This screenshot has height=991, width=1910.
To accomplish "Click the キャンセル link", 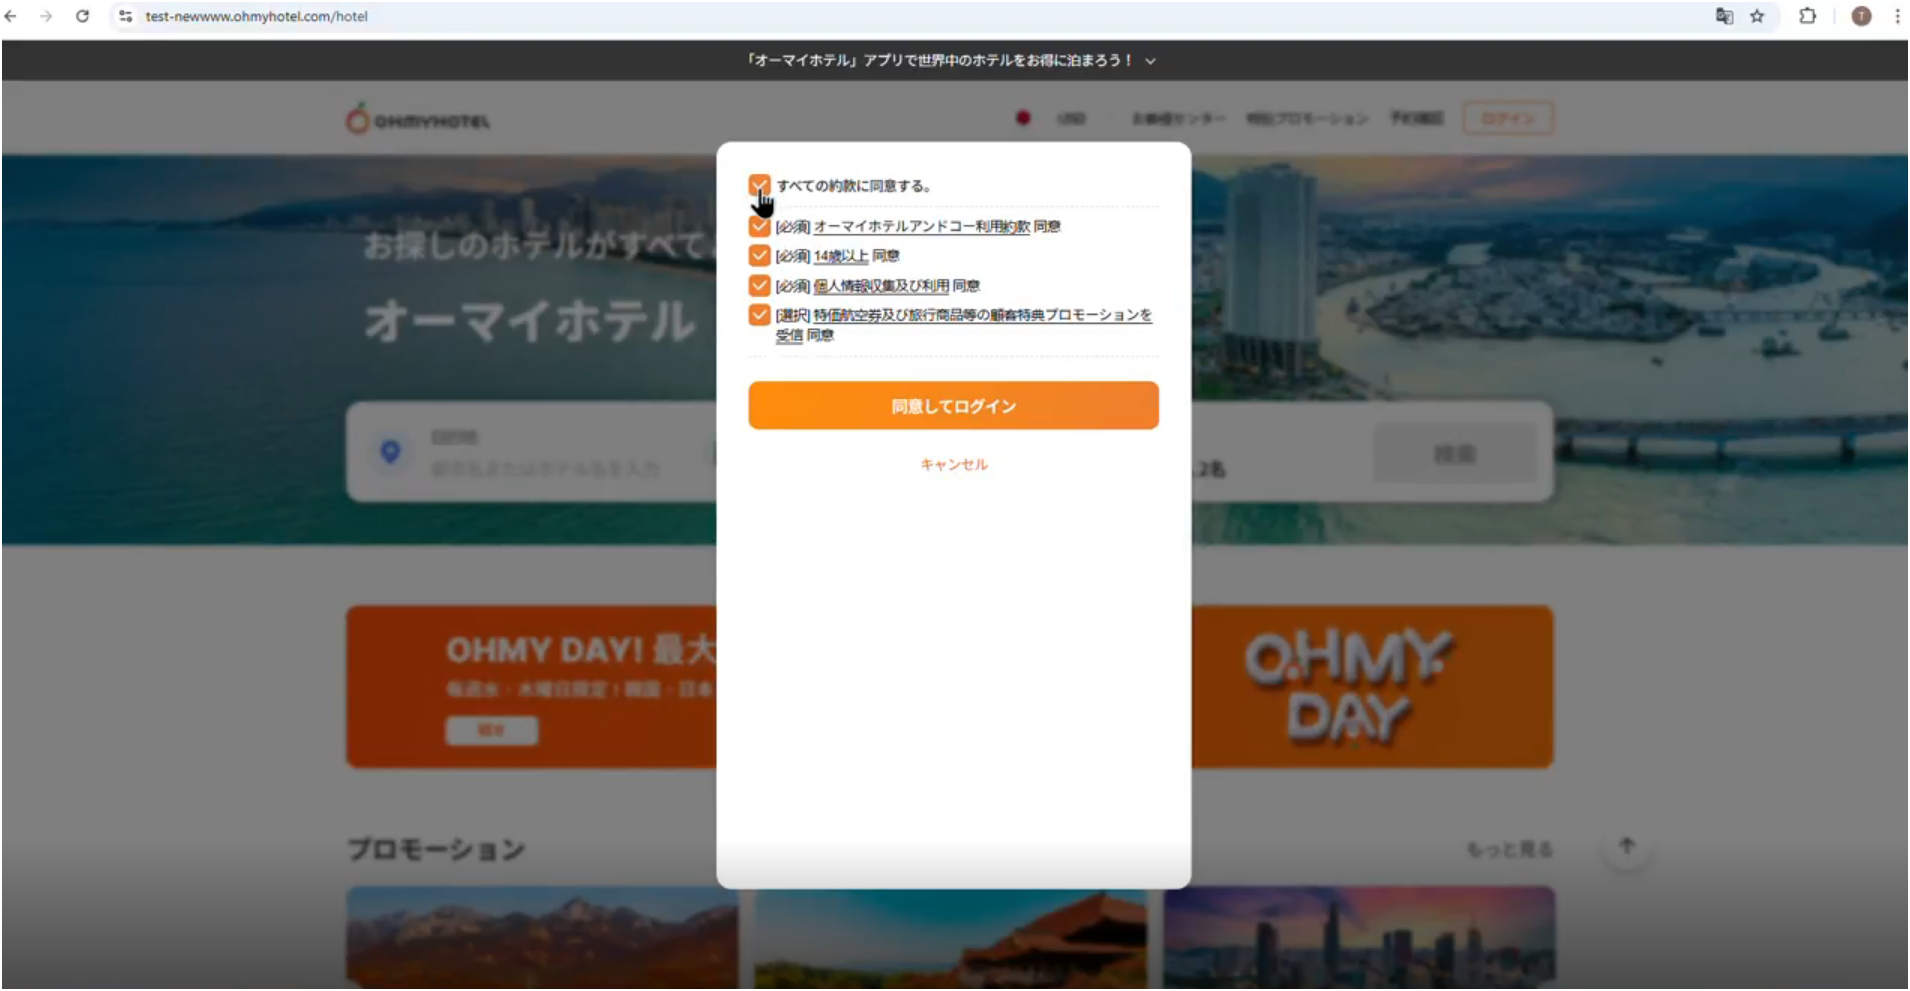I will tap(954, 464).
